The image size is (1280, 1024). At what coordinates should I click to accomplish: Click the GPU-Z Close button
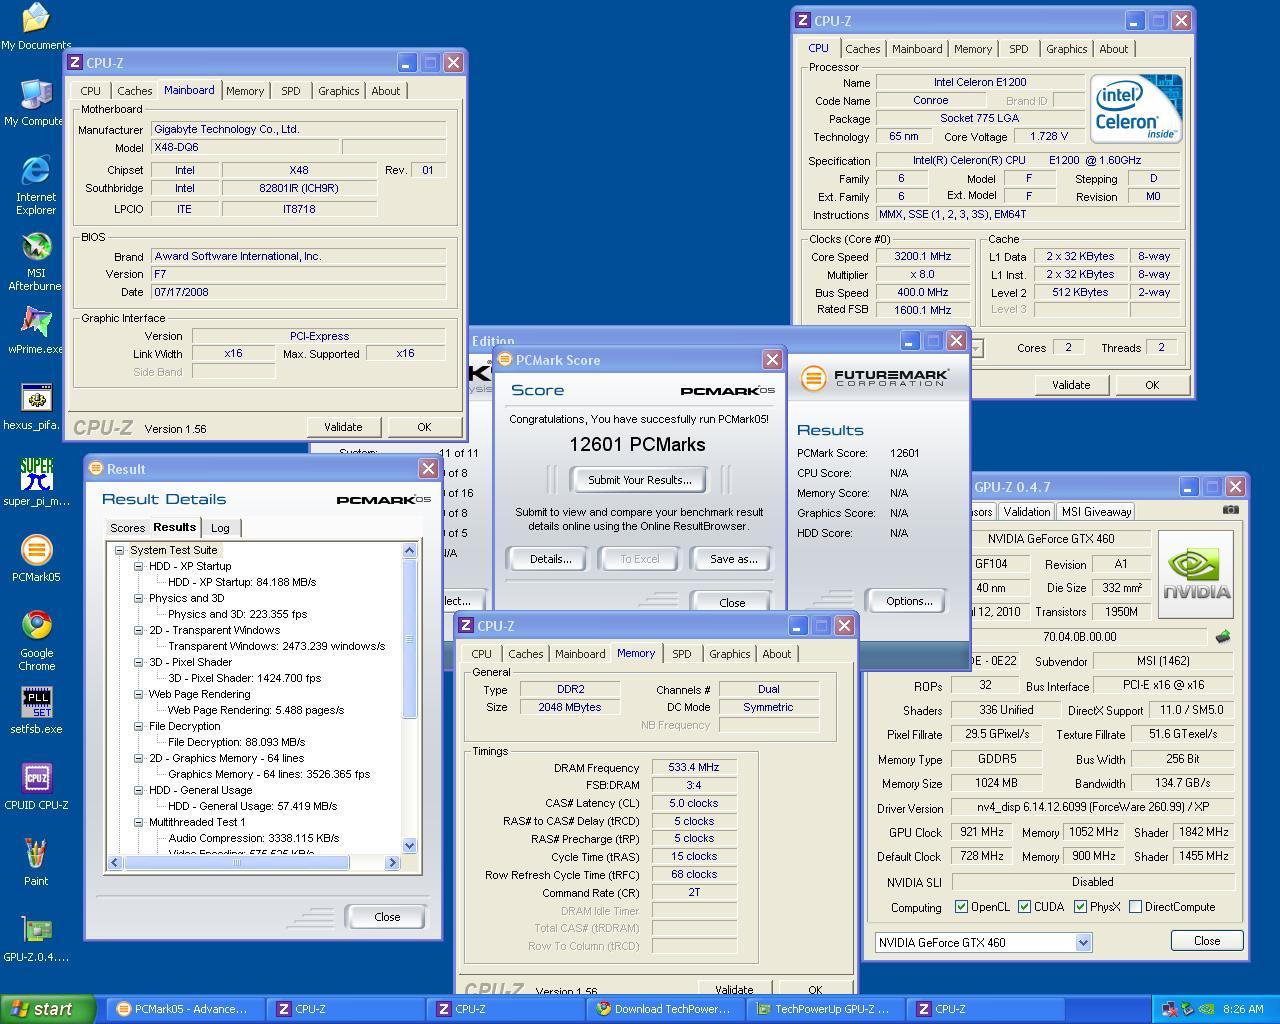pos(1207,941)
